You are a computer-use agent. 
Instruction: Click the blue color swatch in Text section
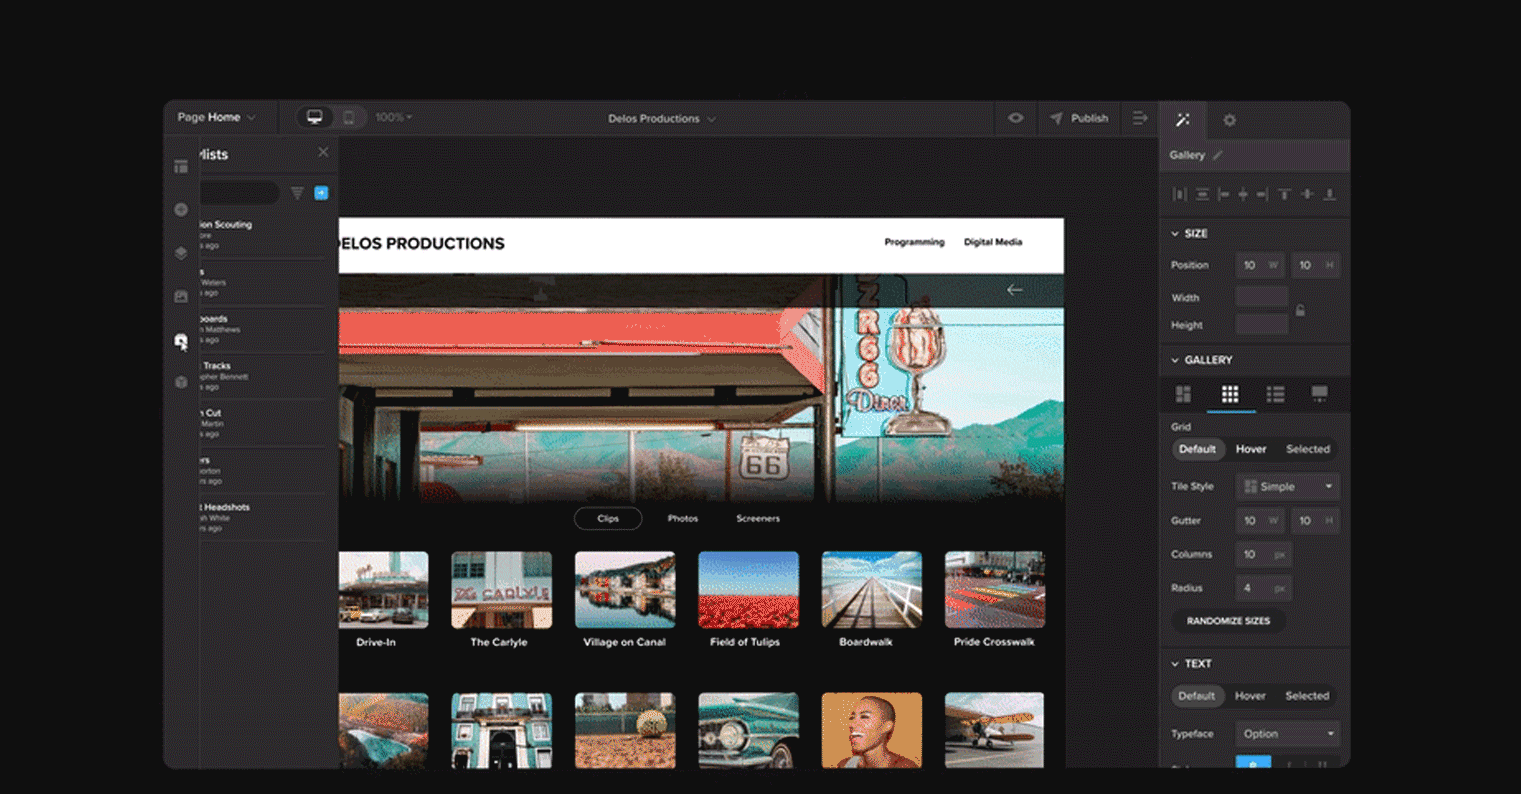(x=1252, y=763)
